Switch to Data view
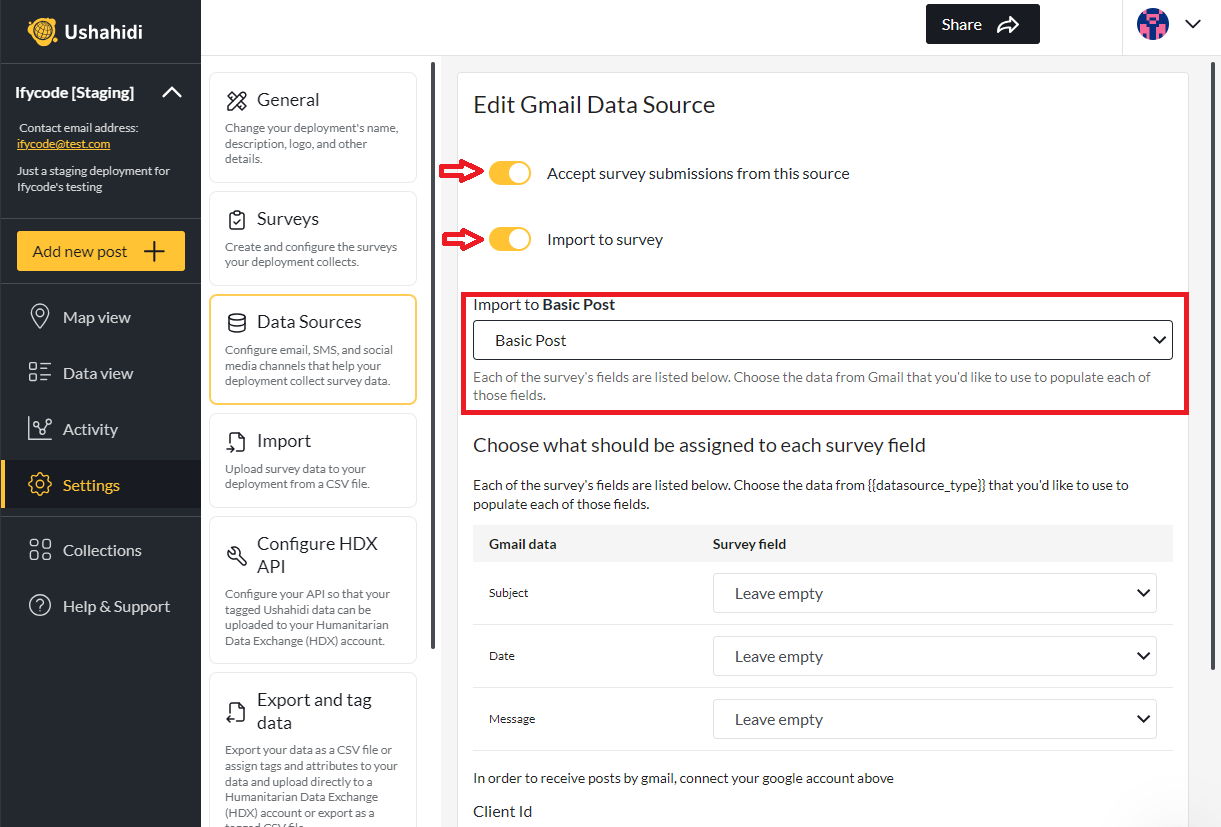Image resolution: width=1221 pixels, height=827 pixels. [42, 372]
